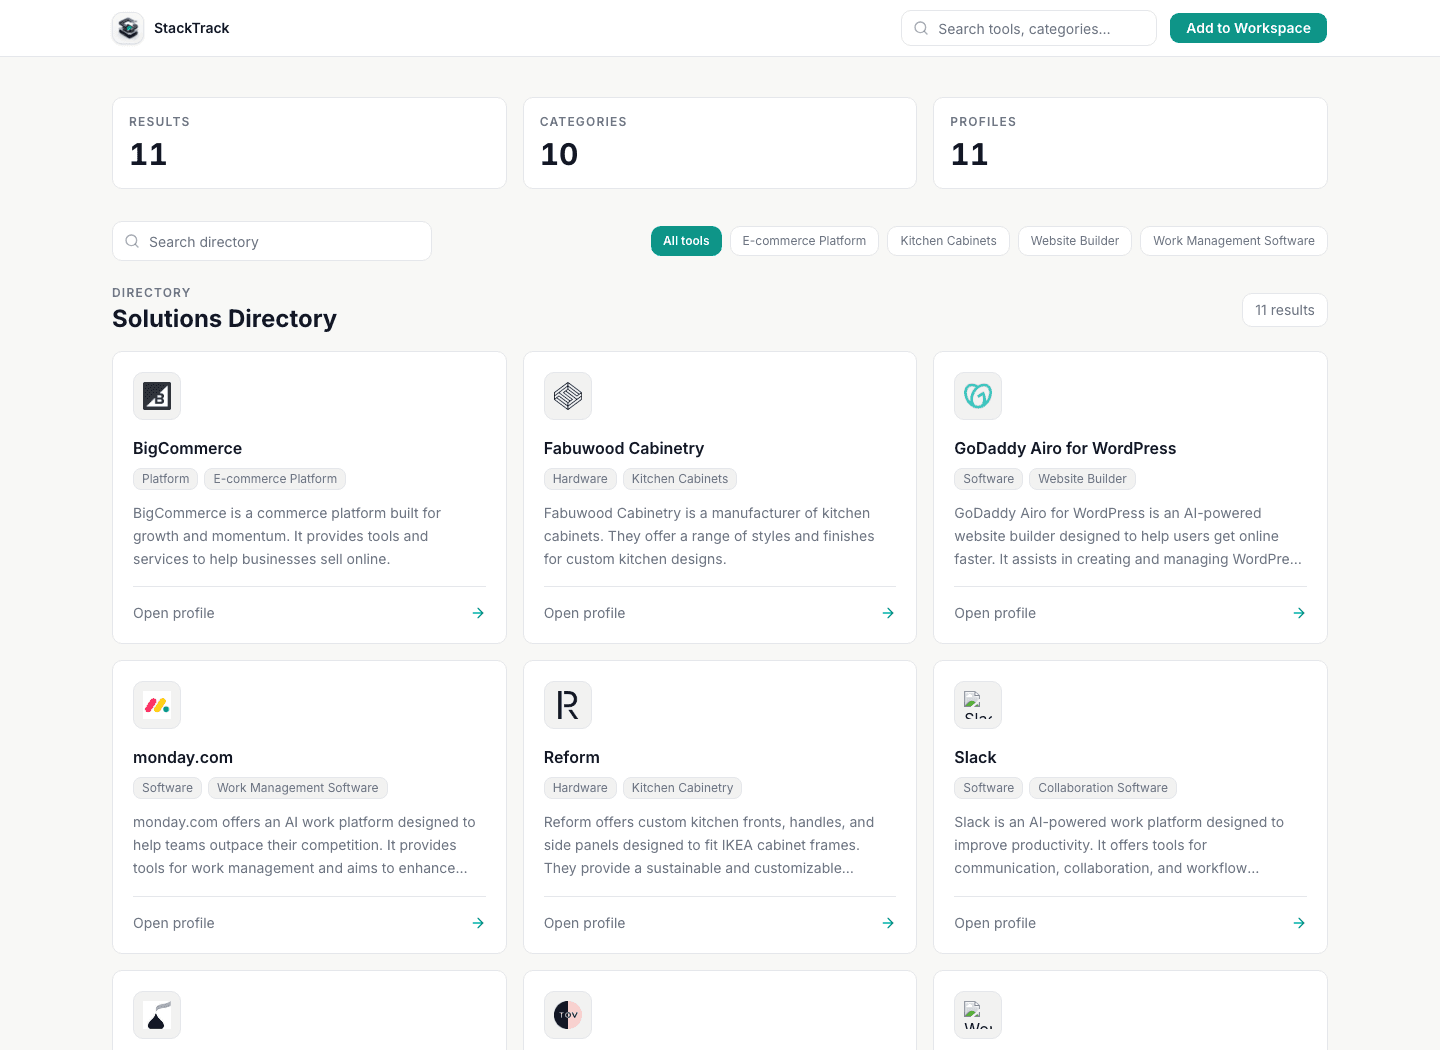The image size is (1440, 1050).
Task: Click the round TOV logo icon
Action: 568,1015
